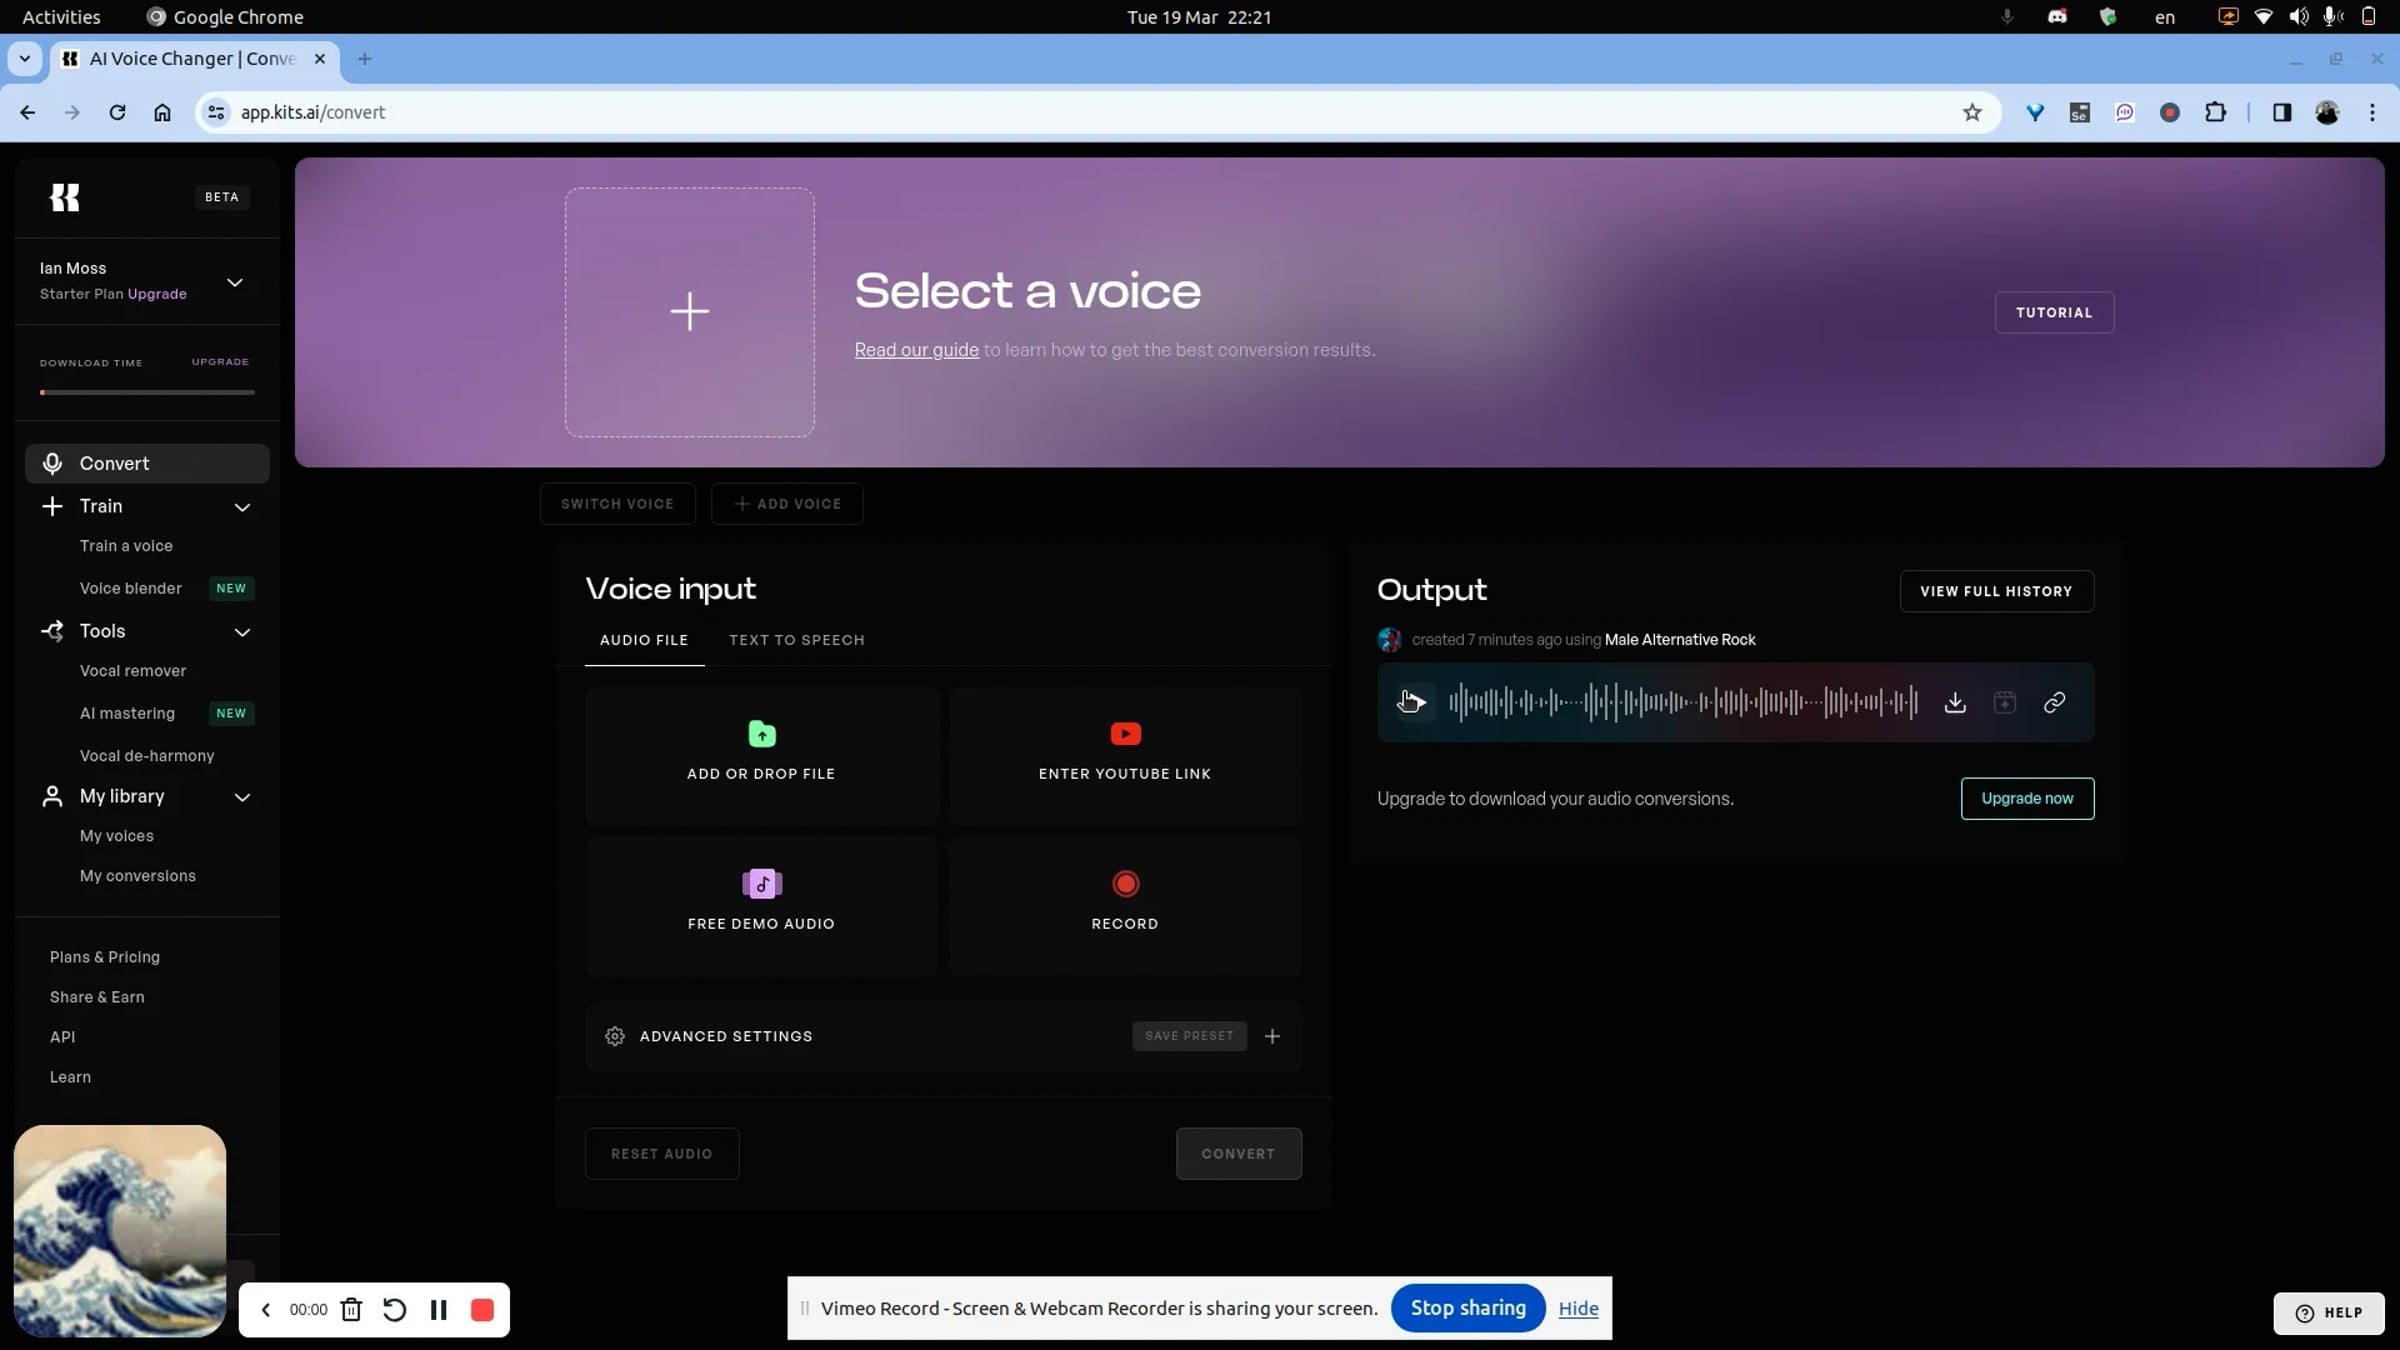The height and width of the screenshot is (1350, 2400).
Task: Open the Read our guide link
Action: point(916,350)
